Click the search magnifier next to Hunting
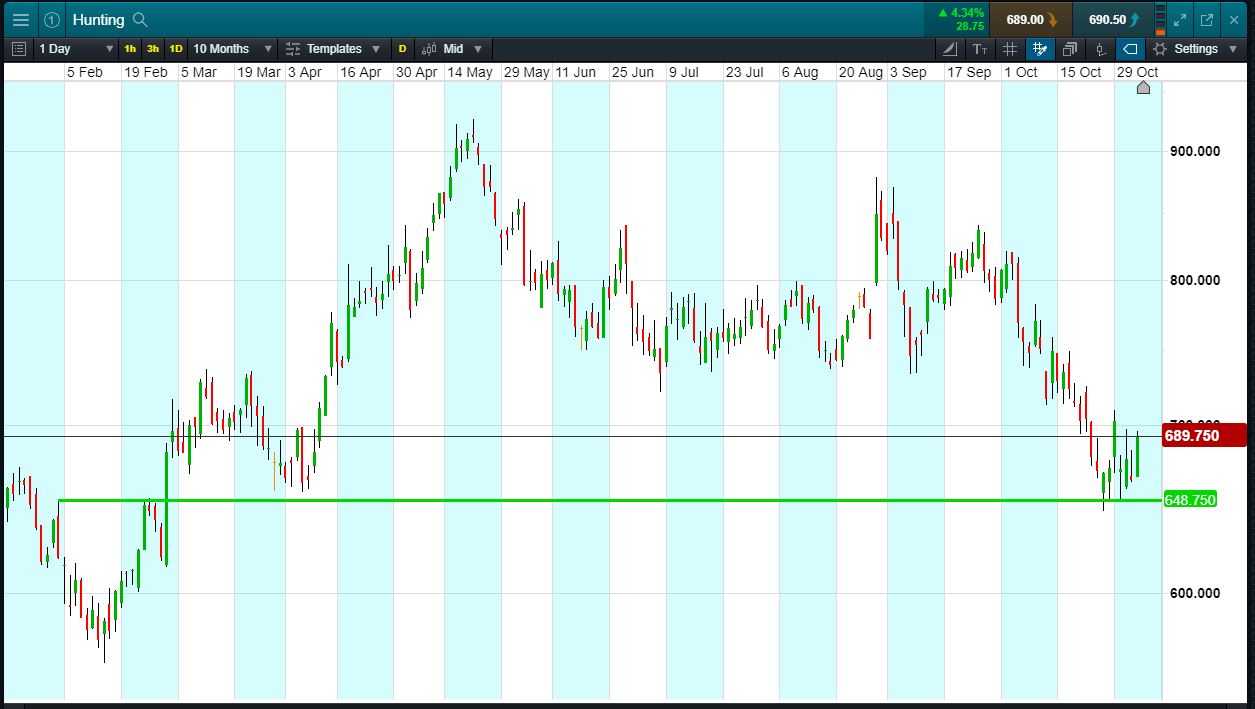Image resolution: width=1255 pixels, height=709 pixels. click(x=140, y=19)
